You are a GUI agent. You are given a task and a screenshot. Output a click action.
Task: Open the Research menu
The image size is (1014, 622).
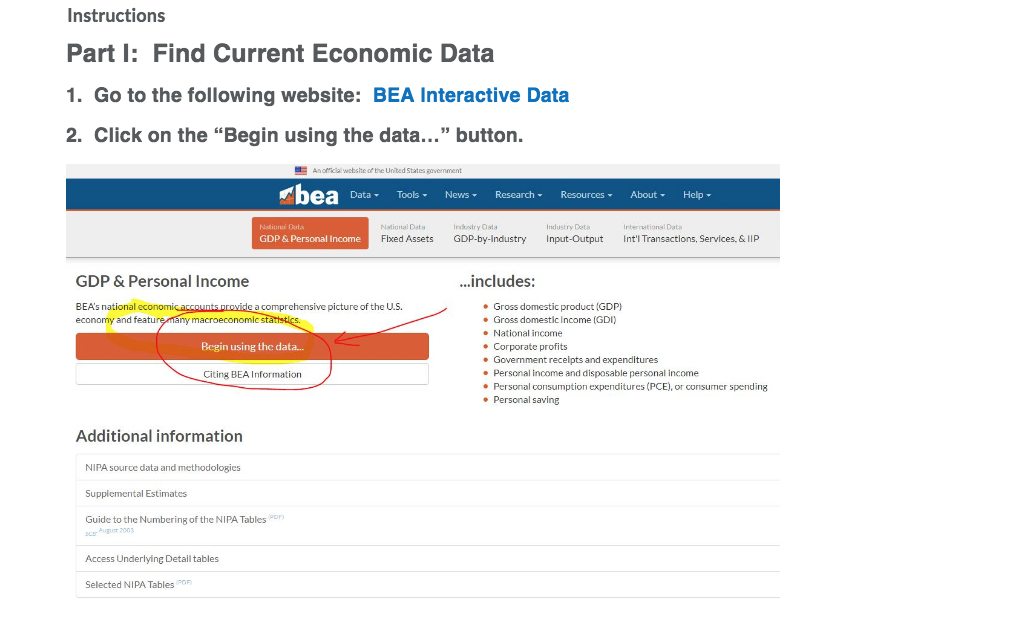click(x=519, y=195)
